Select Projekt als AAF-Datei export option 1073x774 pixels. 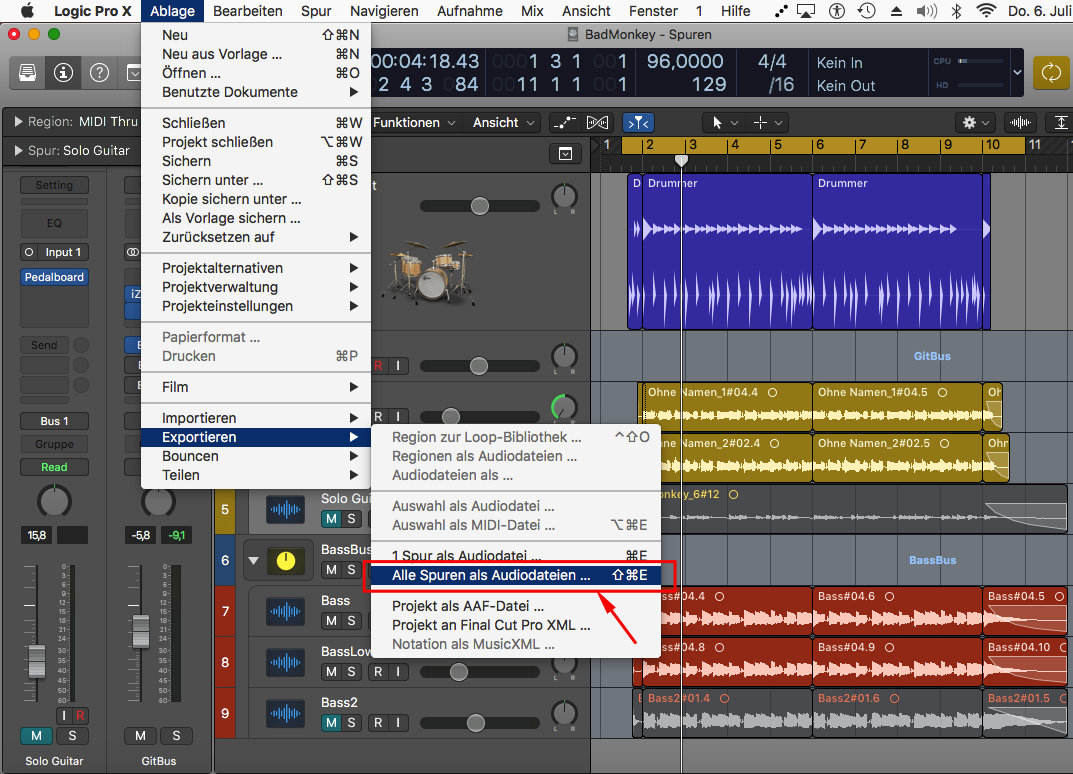(x=515, y=606)
